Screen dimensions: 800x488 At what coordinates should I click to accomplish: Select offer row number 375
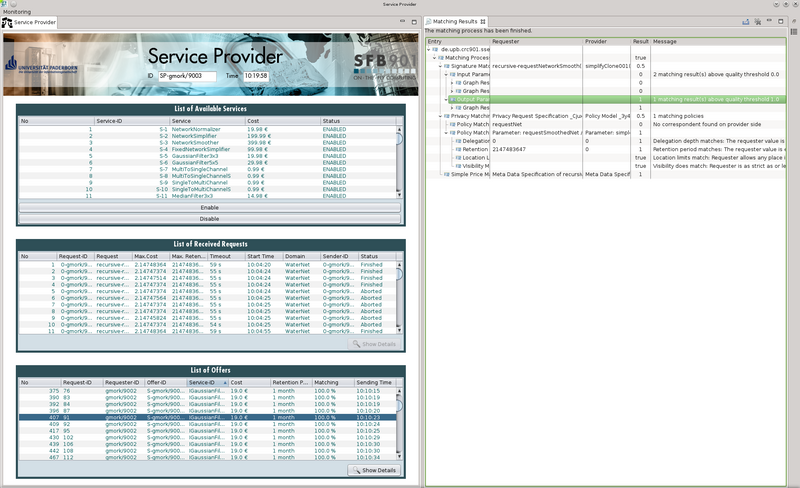pos(208,391)
